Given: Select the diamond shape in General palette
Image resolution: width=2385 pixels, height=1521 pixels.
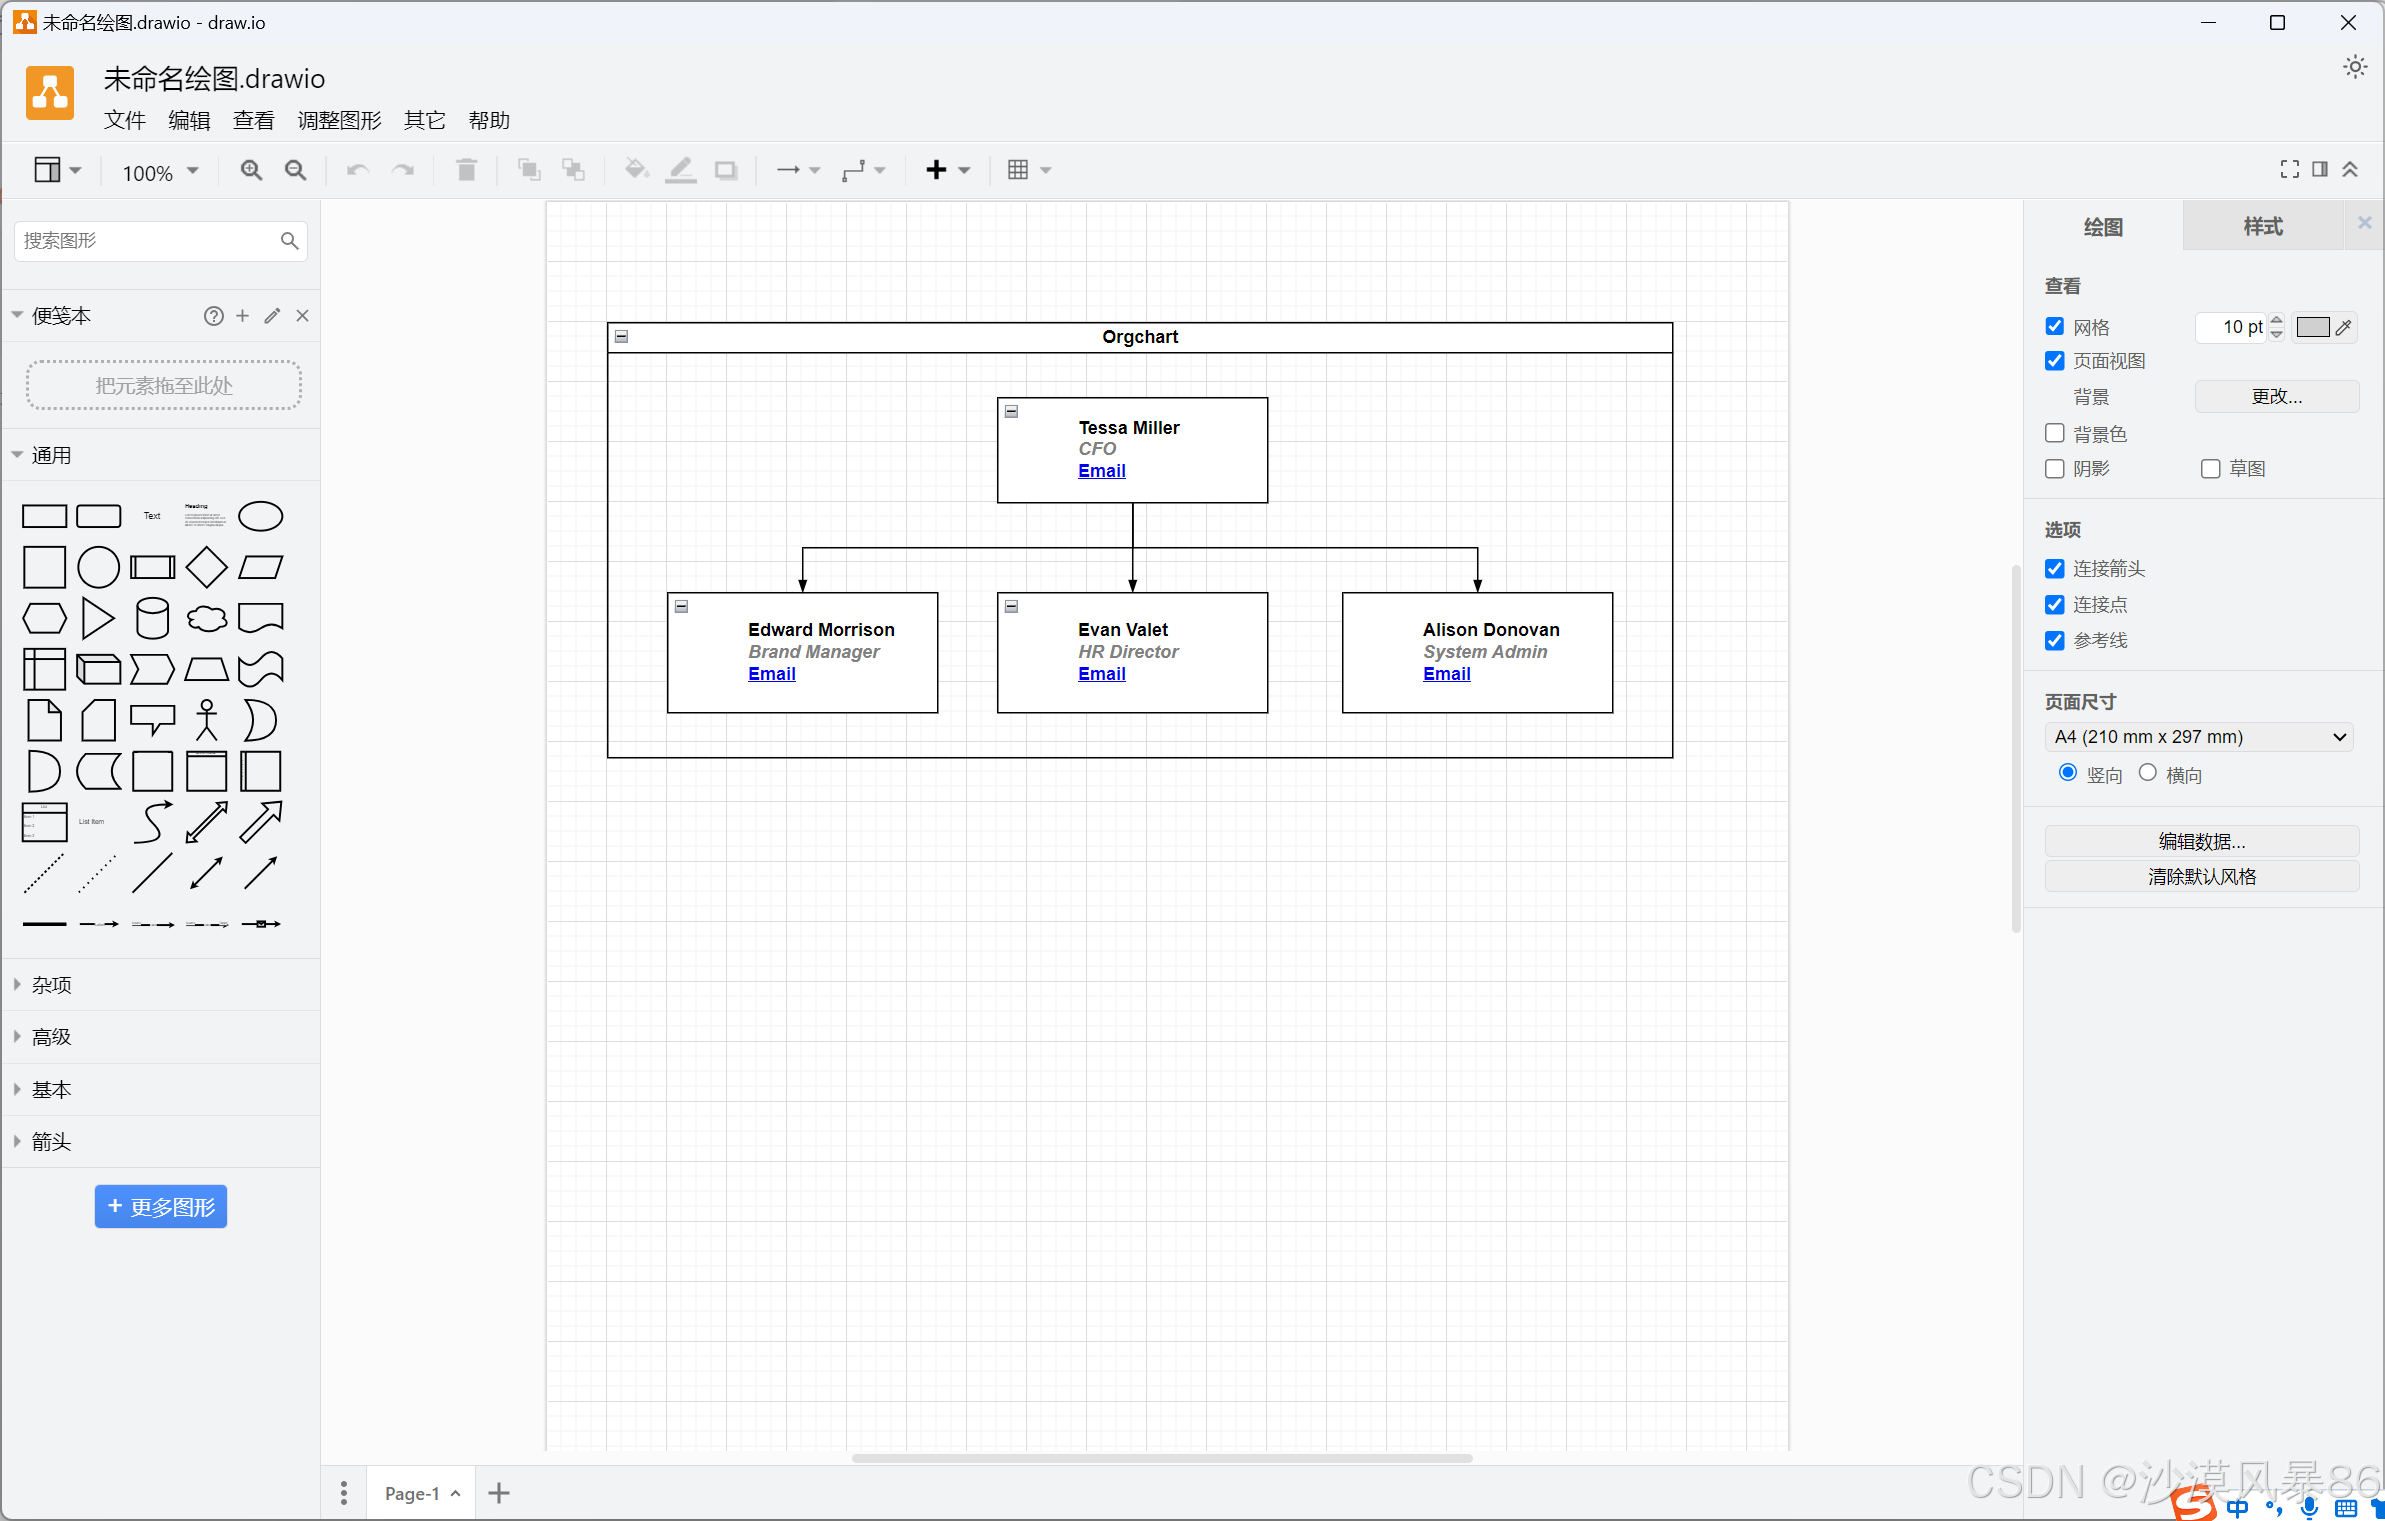Looking at the screenshot, I should [206, 567].
